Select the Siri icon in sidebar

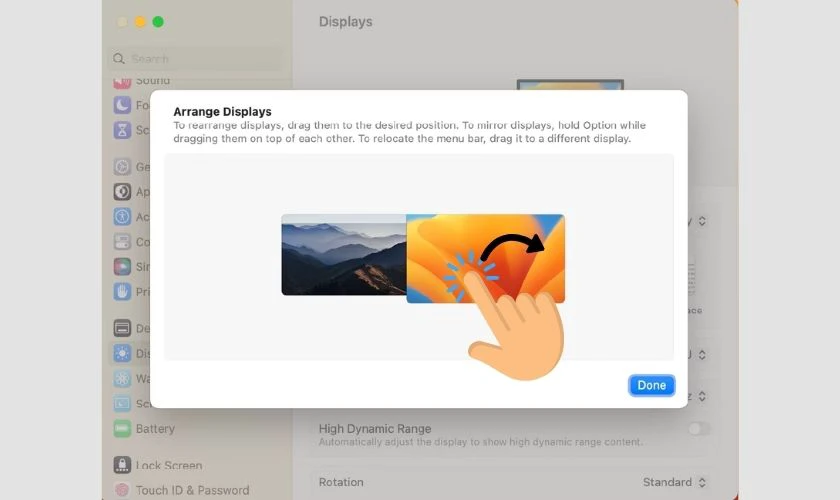click(122, 267)
